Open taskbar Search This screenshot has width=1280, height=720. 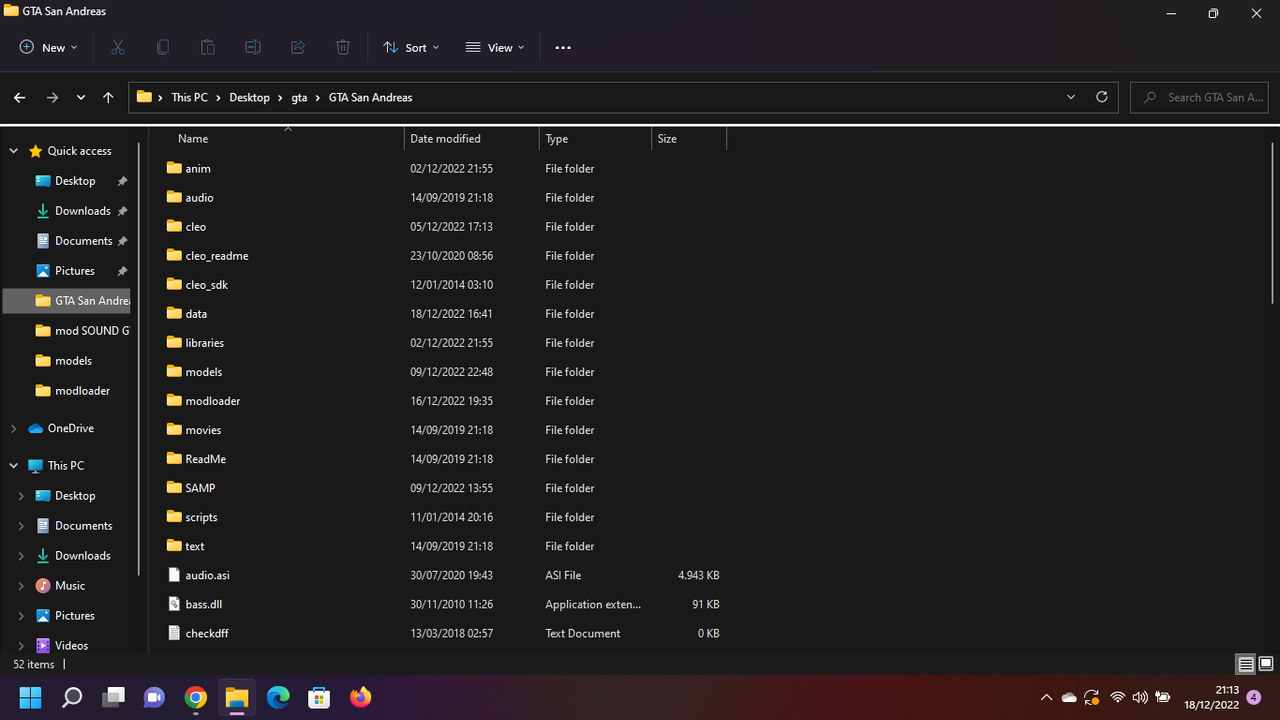coord(72,697)
